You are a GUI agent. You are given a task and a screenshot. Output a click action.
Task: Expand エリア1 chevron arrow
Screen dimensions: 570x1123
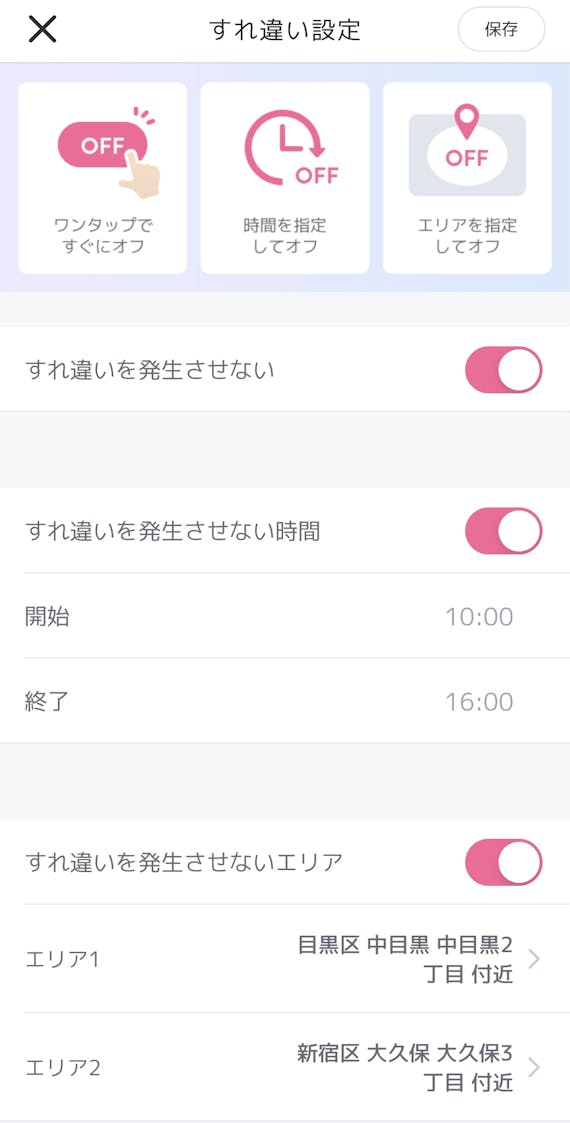(x=533, y=959)
